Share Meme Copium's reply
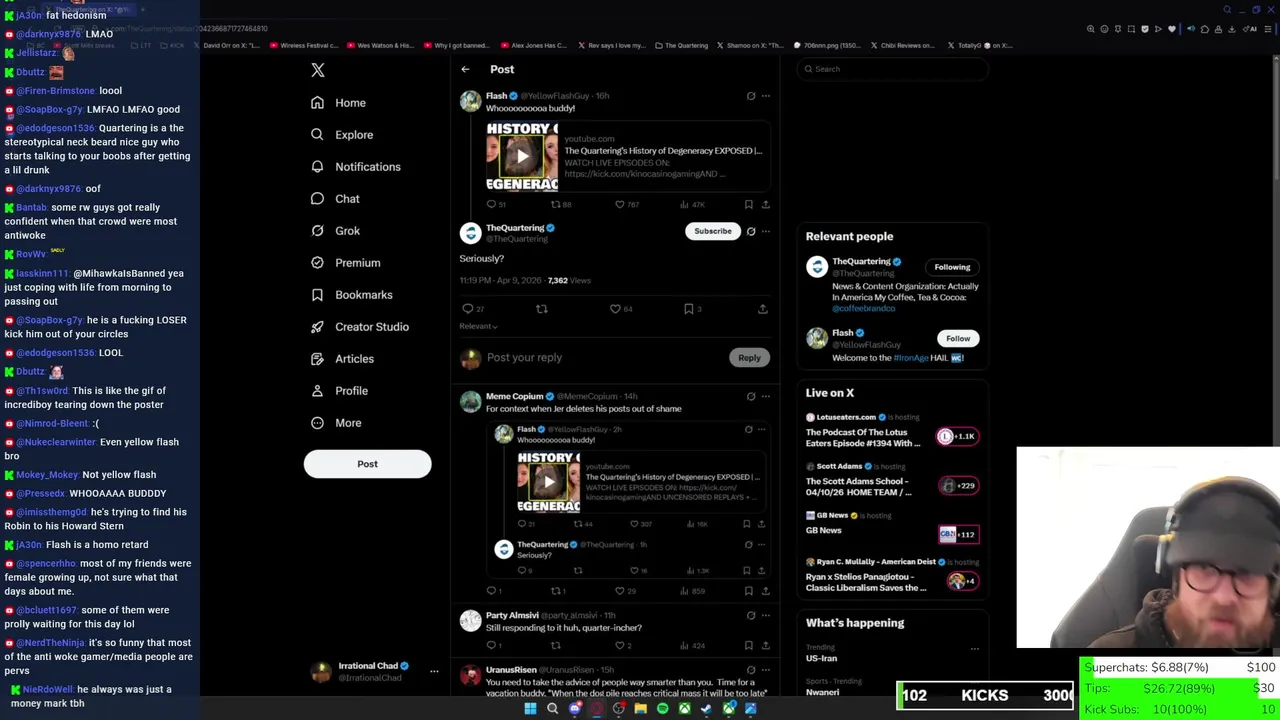Viewport: 1280px width, 720px height. click(x=766, y=591)
